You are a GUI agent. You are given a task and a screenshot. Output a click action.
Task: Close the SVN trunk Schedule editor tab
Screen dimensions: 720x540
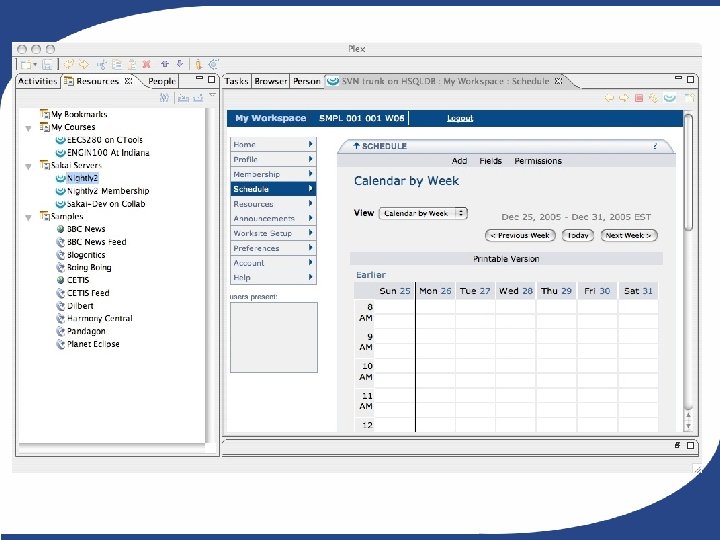pos(558,81)
